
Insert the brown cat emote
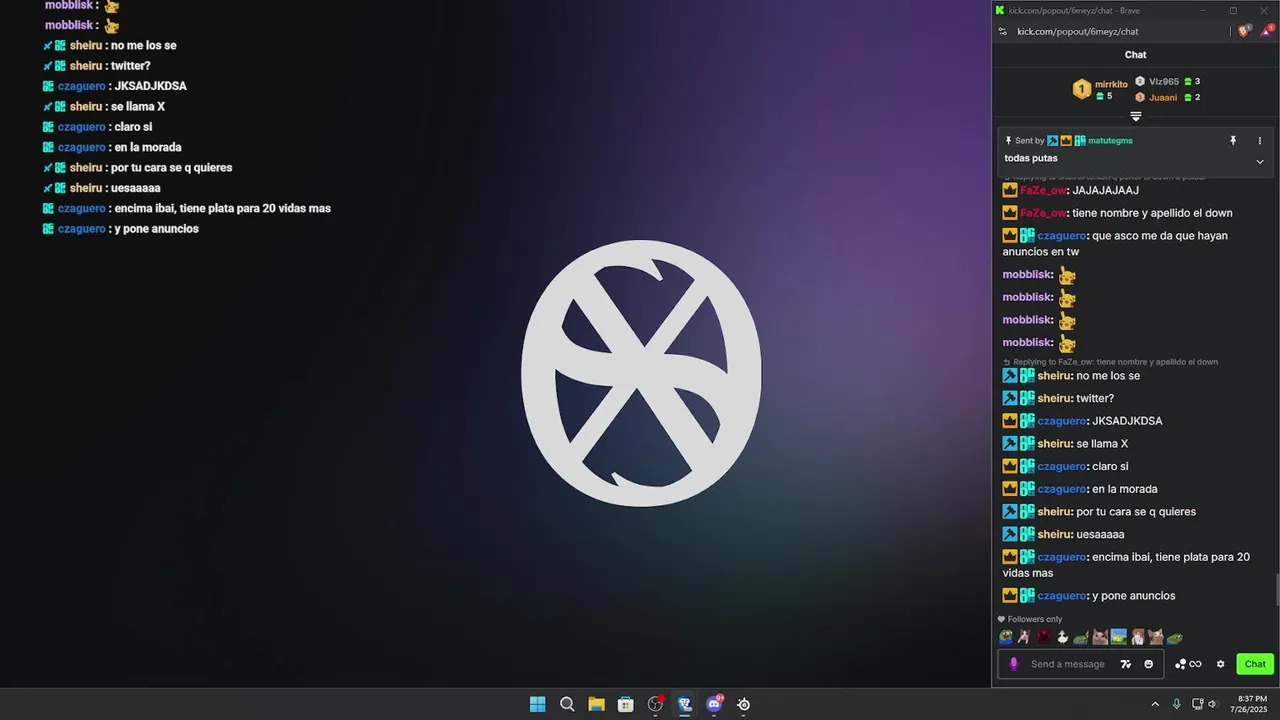pyautogui.click(x=1156, y=637)
